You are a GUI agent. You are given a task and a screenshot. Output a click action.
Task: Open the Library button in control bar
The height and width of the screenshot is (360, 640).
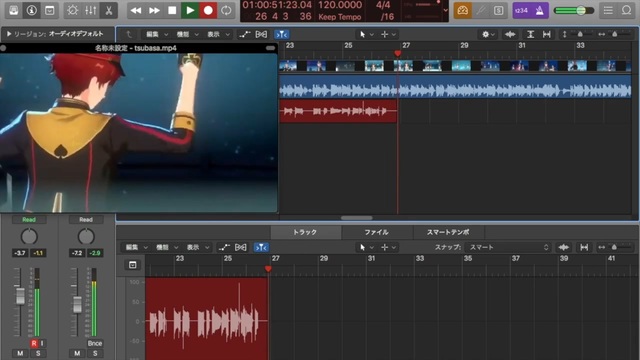click(x=13, y=10)
